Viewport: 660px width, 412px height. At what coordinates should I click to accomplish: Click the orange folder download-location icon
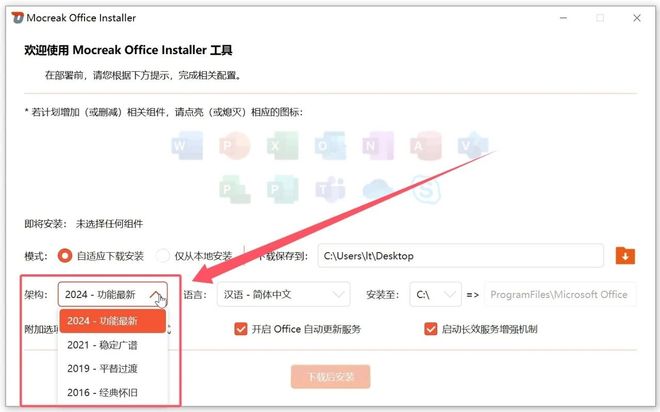[x=625, y=255]
